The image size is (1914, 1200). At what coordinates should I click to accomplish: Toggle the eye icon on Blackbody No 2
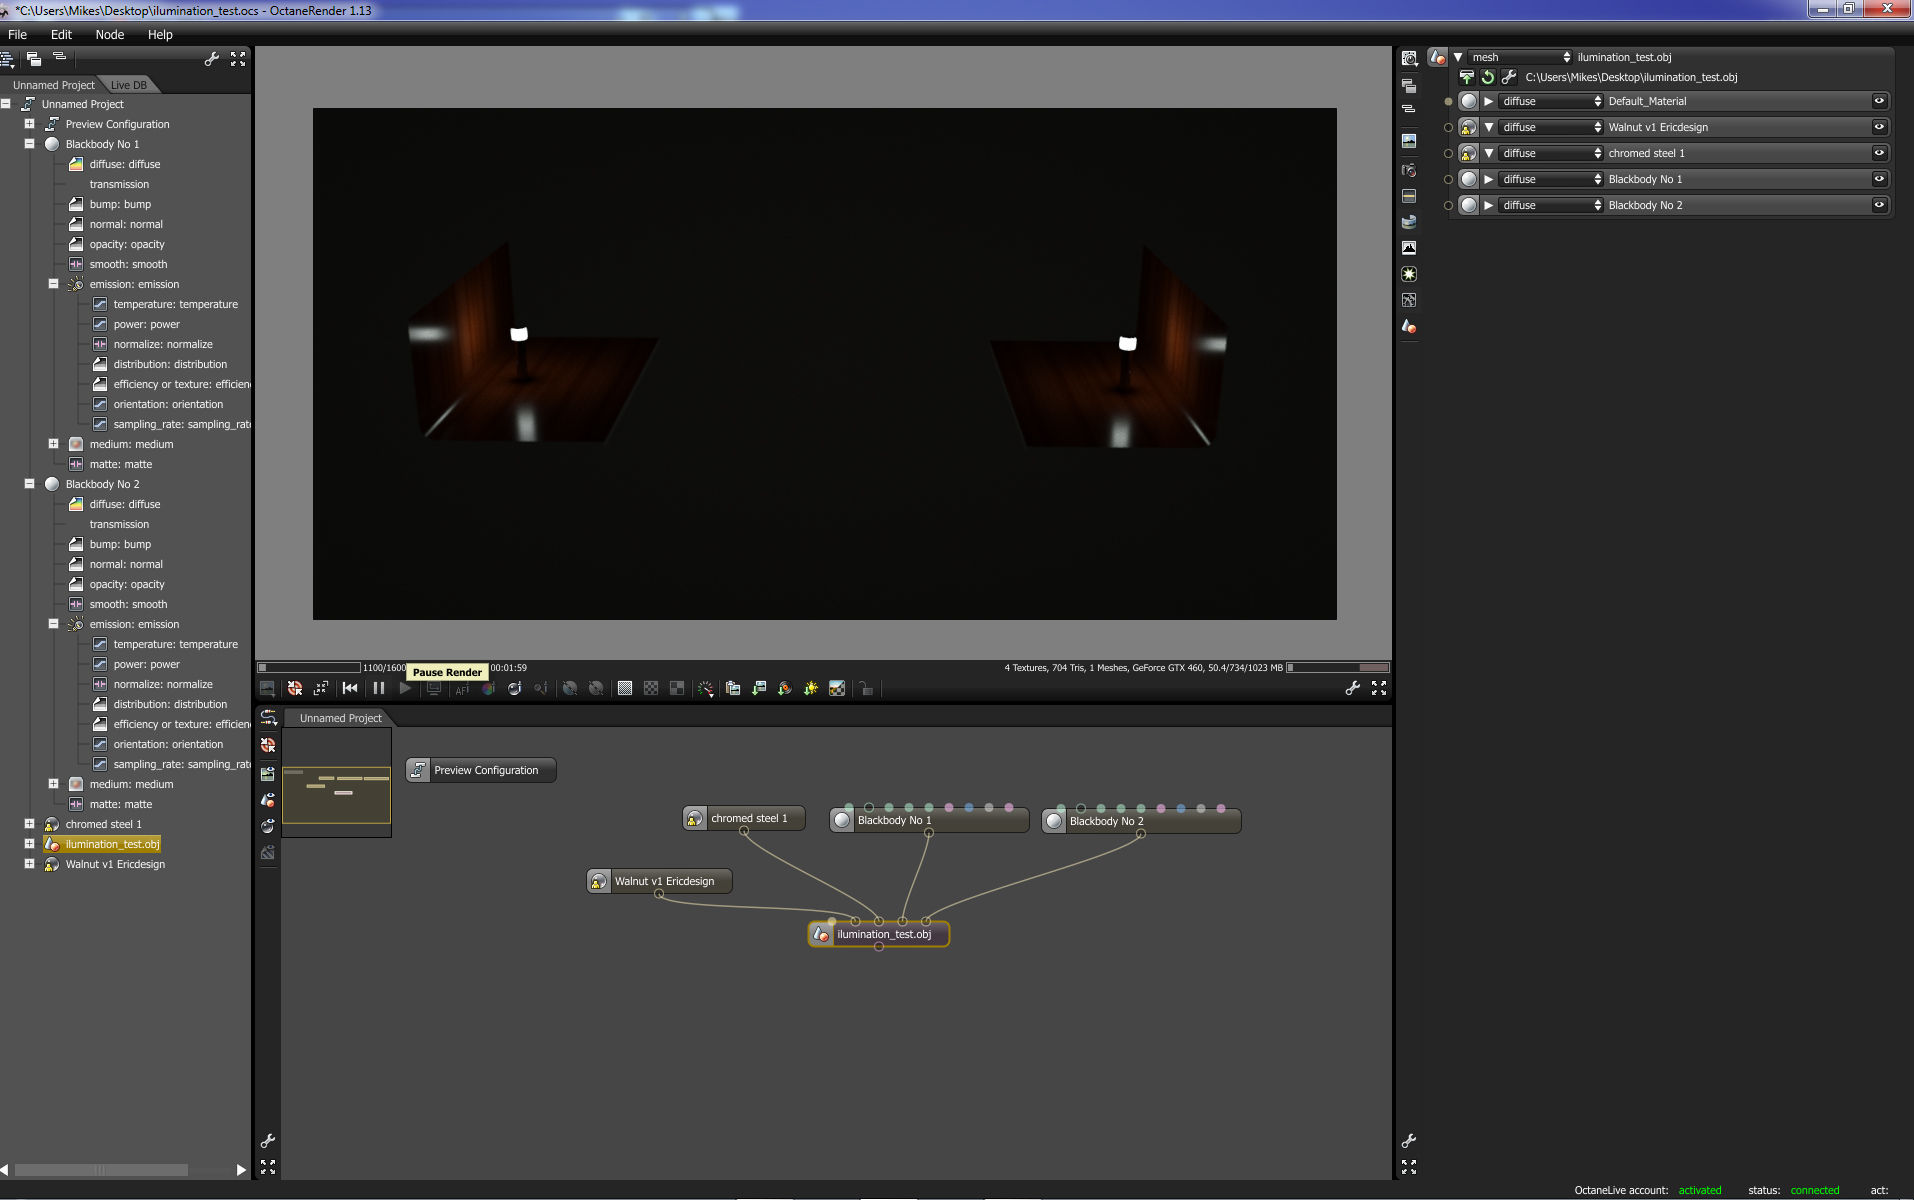click(1879, 205)
